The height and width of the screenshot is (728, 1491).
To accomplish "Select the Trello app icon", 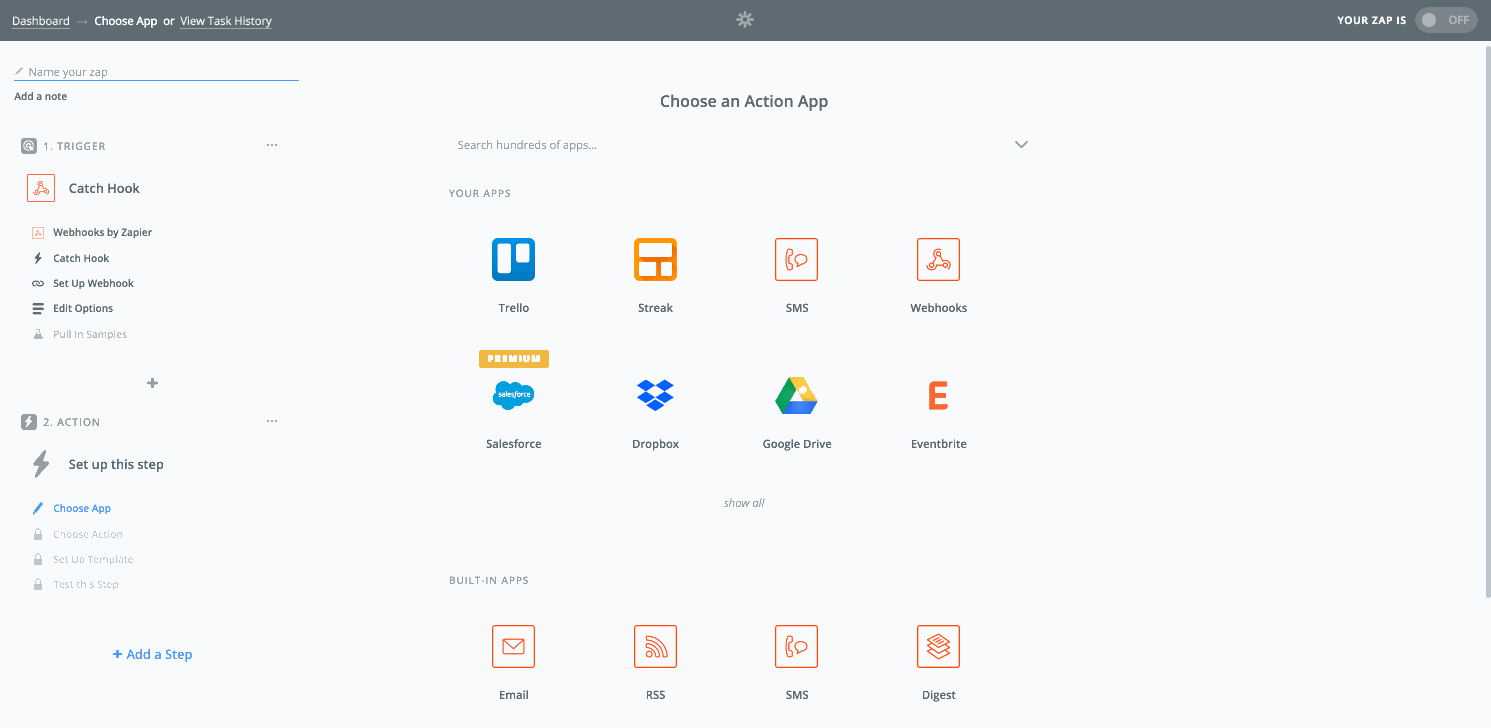I will pyautogui.click(x=514, y=259).
